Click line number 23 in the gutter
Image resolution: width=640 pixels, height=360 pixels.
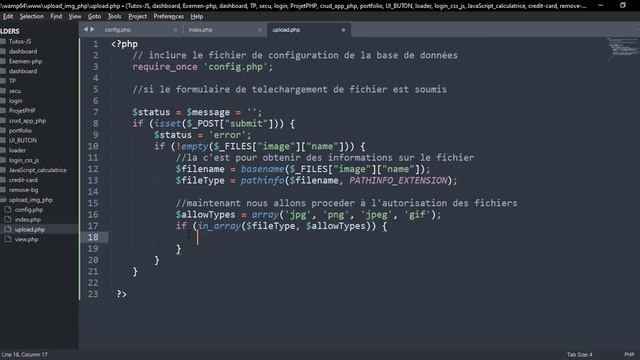pyautogui.click(x=93, y=294)
